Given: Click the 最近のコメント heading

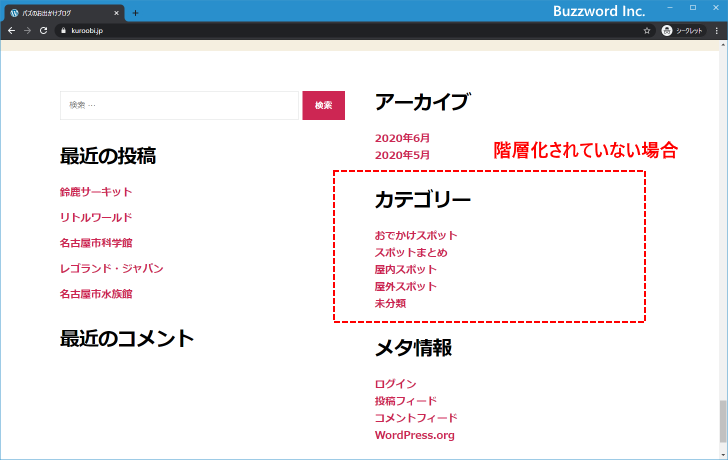Looking at the screenshot, I should [127, 338].
